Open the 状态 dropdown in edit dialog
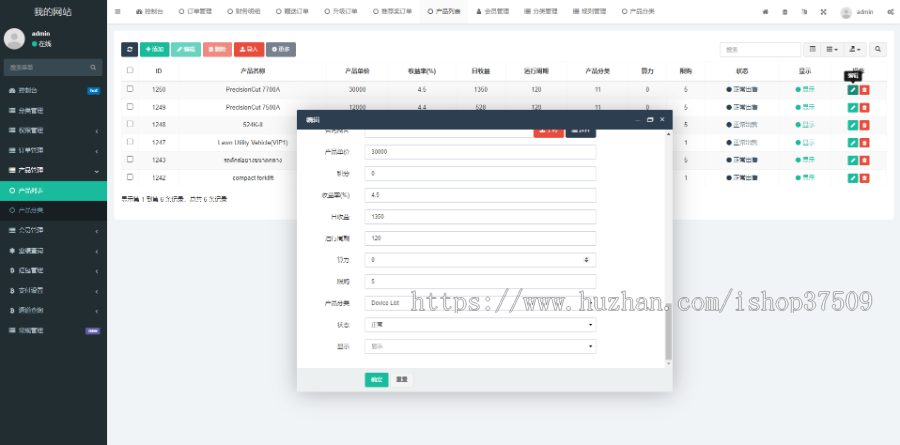Image resolution: width=900 pixels, height=445 pixels. [480, 325]
